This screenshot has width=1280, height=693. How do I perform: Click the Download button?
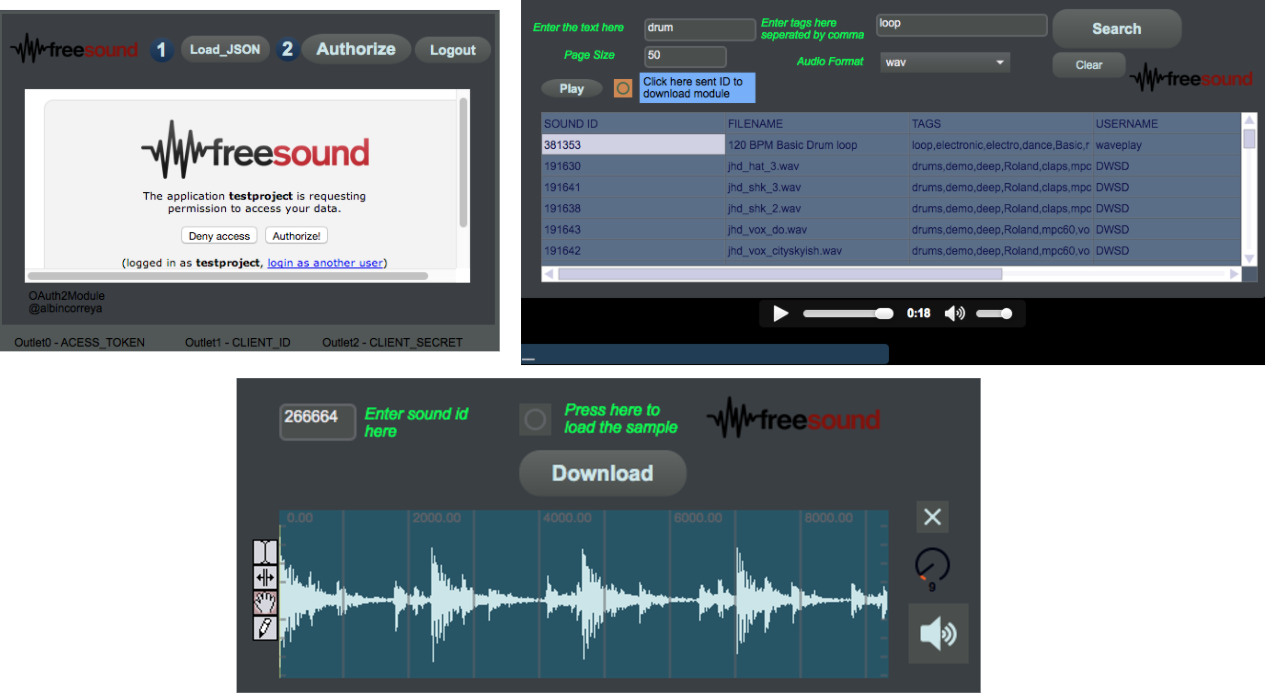click(603, 473)
